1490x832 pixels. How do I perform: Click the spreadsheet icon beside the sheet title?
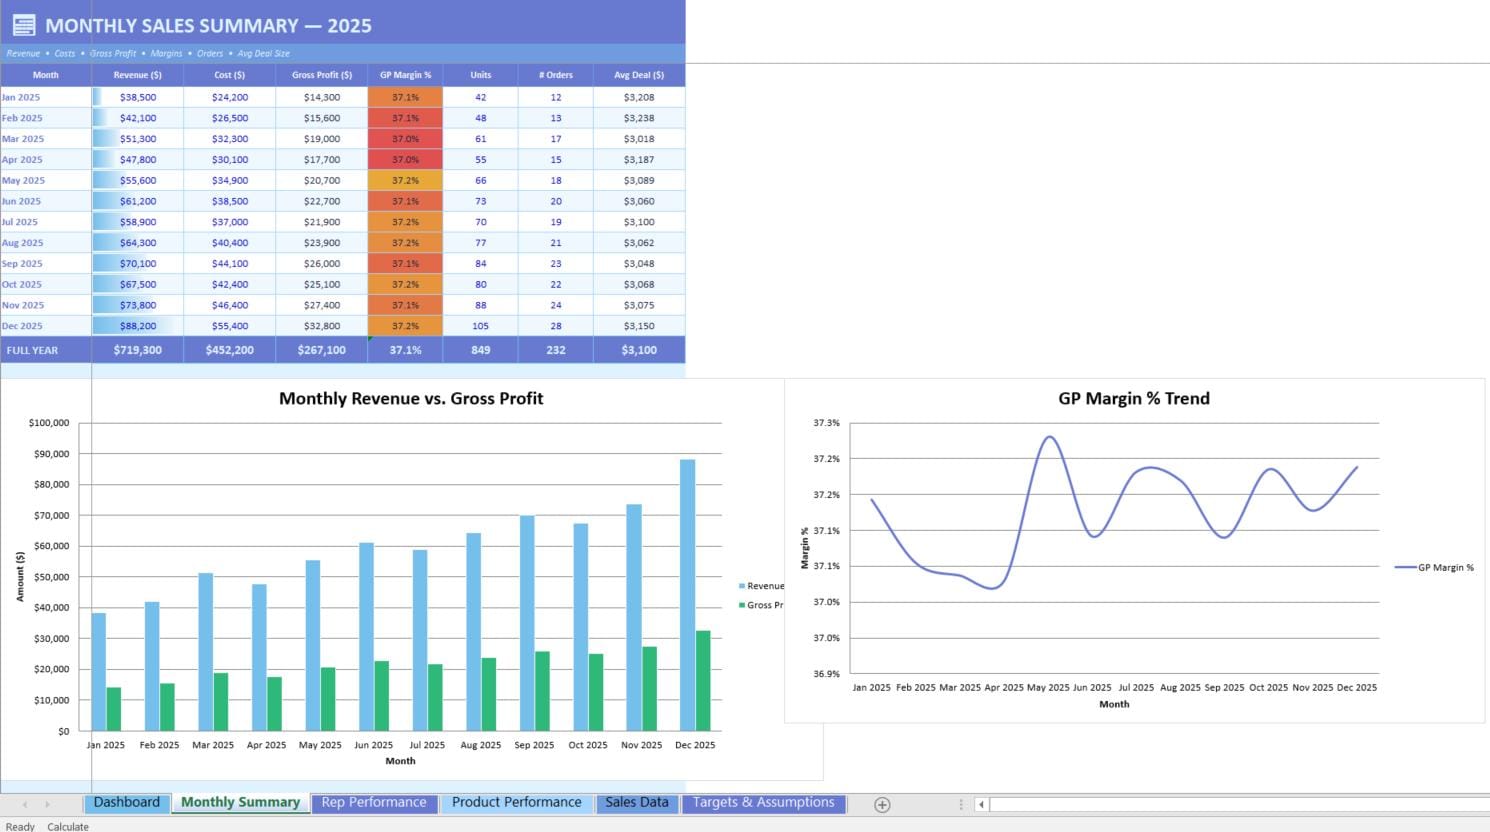[x=24, y=25]
